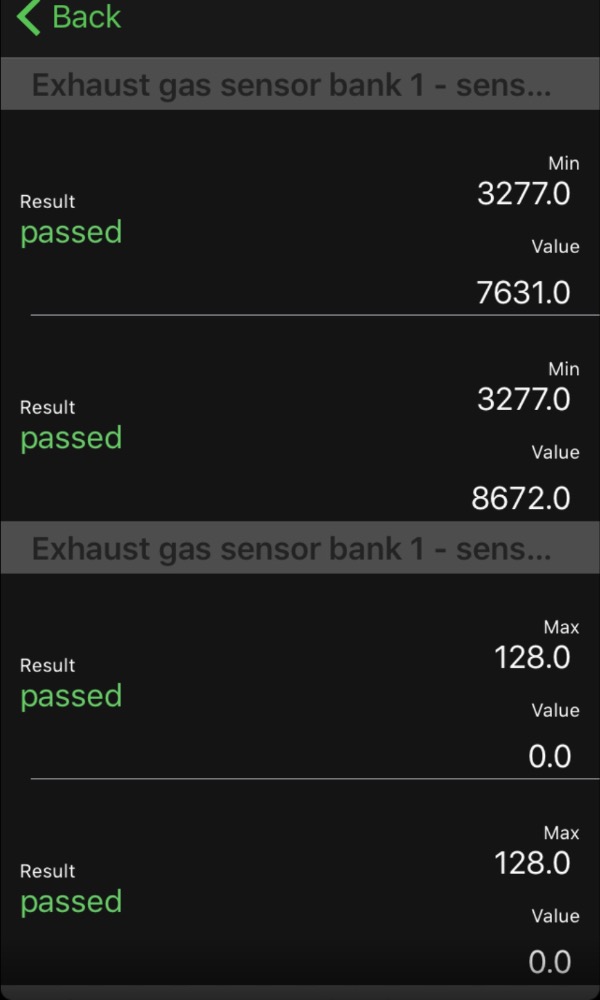Select the Min 3277.0 above value 8672.0
The height and width of the screenshot is (1000, 600).
coord(523,399)
